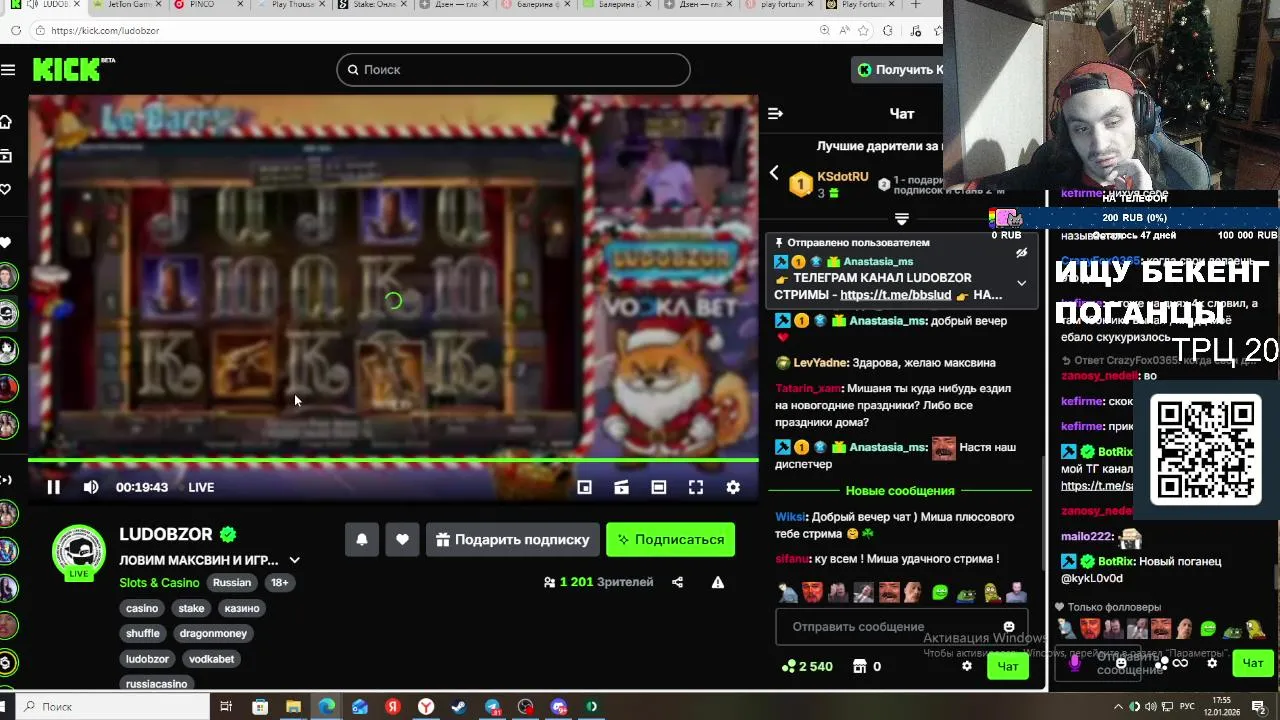Open the t.me/bbslud Telegram link
The width and height of the screenshot is (1280, 720).
point(895,295)
